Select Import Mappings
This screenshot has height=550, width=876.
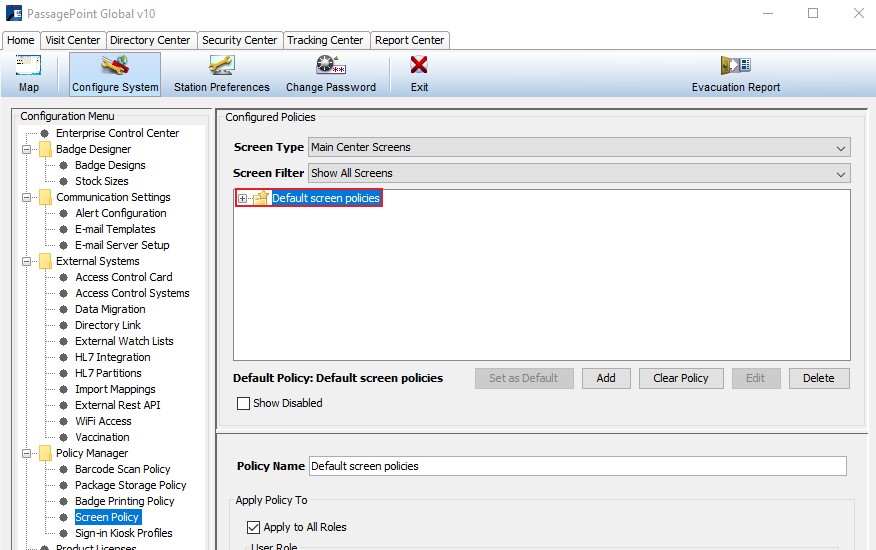click(x=115, y=390)
